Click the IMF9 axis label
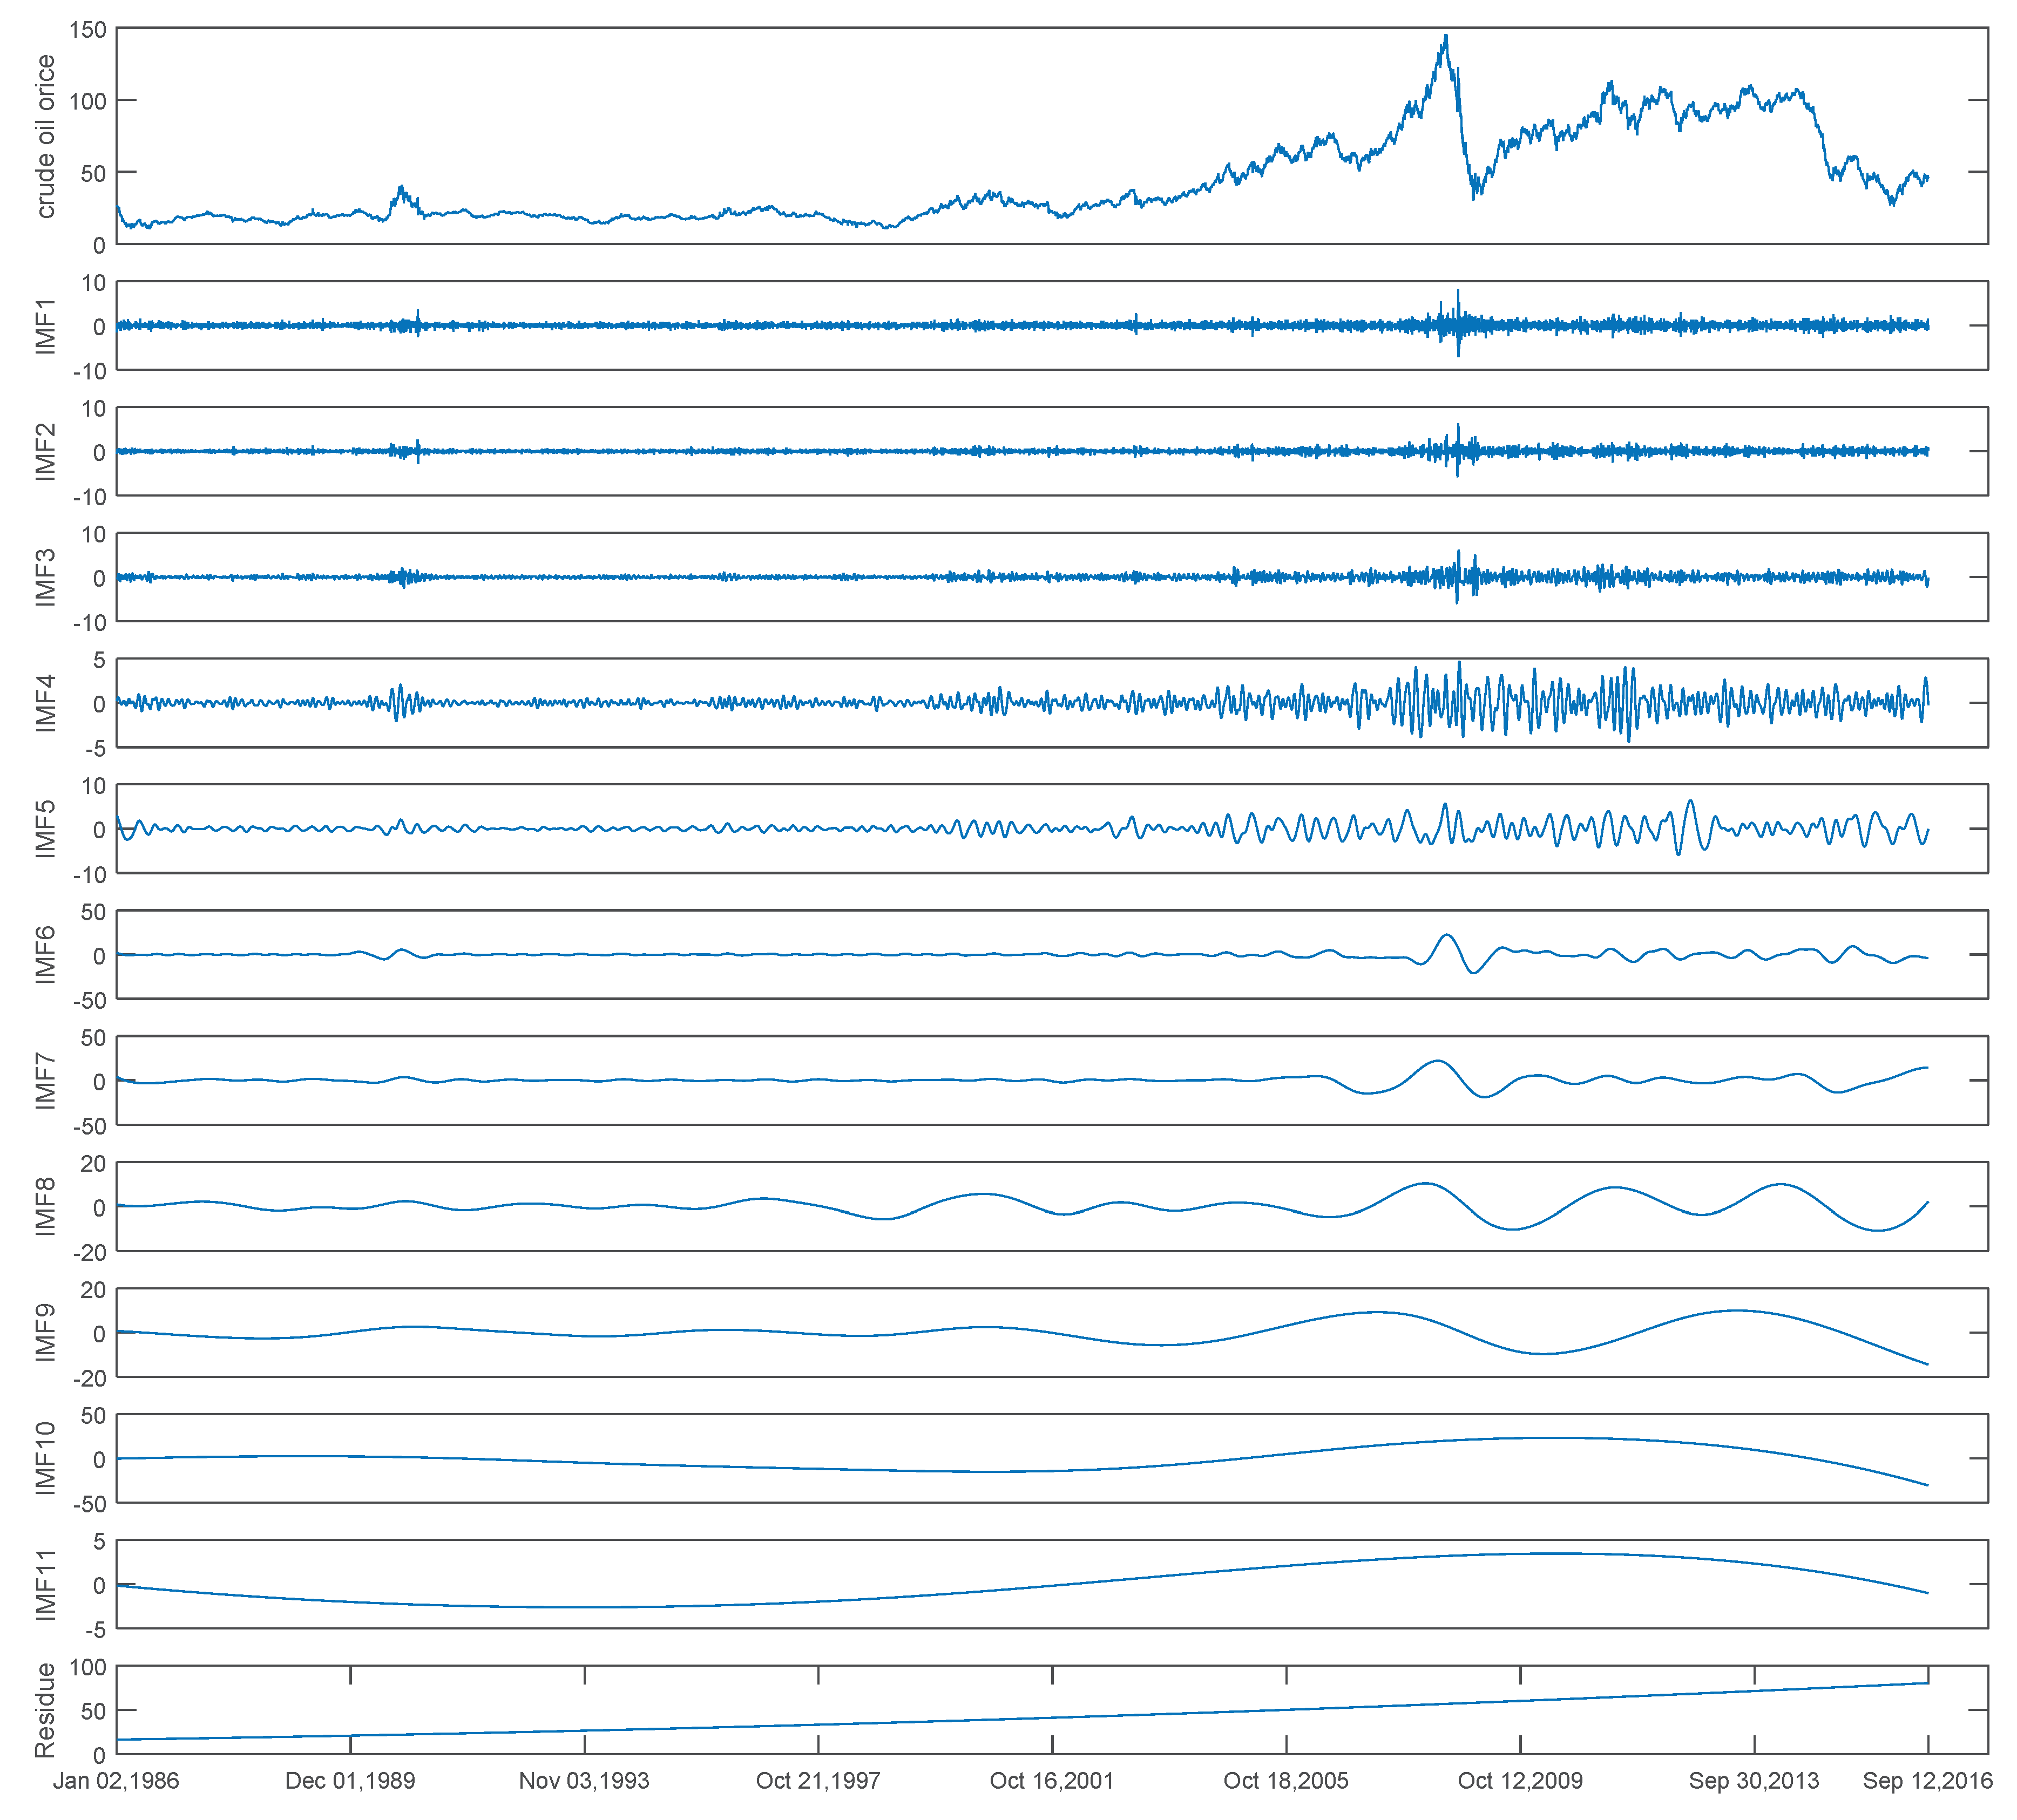The image size is (2017, 1820). pyautogui.click(x=45, y=1333)
